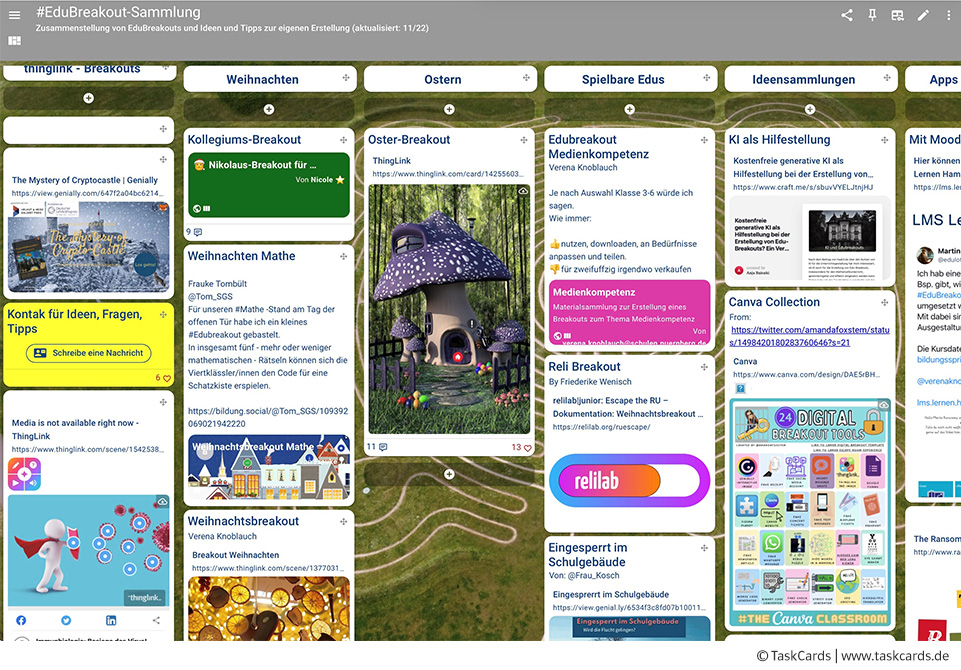The height and width of the screenshot is (670, 961).
Task: Click move handle on Edubreakout Medienkompetenz card
Action: 704,140
